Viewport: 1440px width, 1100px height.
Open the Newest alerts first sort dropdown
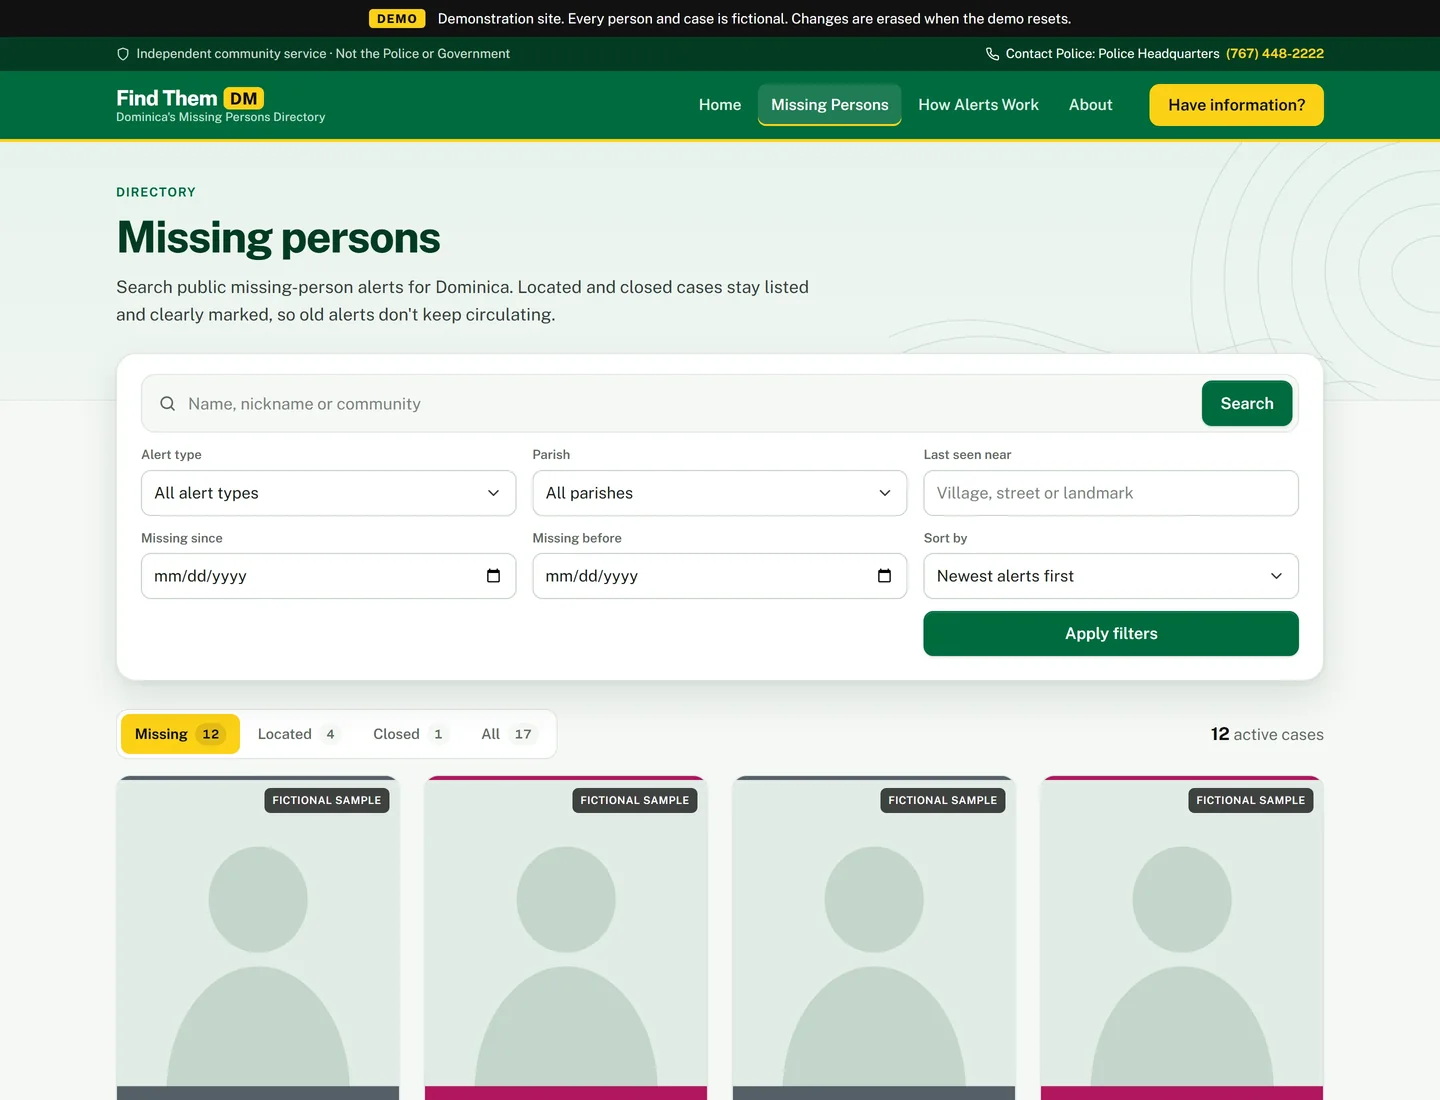[x=1111, y=576]
